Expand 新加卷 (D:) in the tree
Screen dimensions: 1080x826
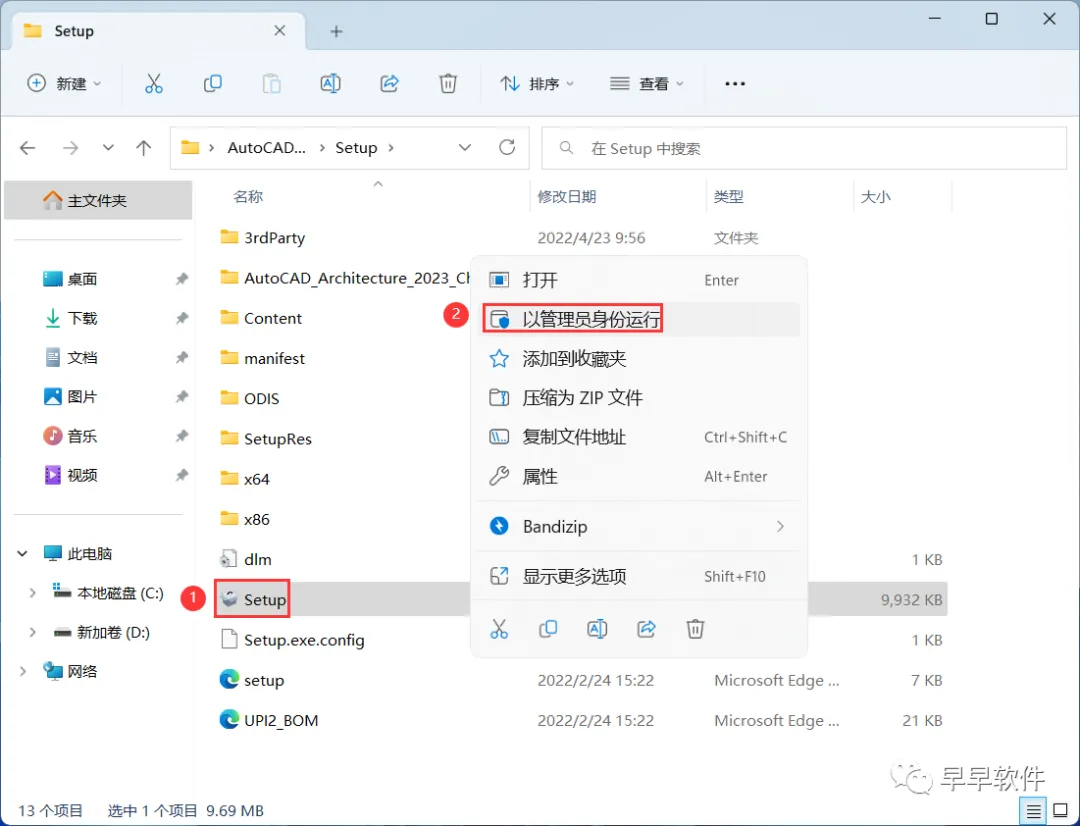(32, 632)
